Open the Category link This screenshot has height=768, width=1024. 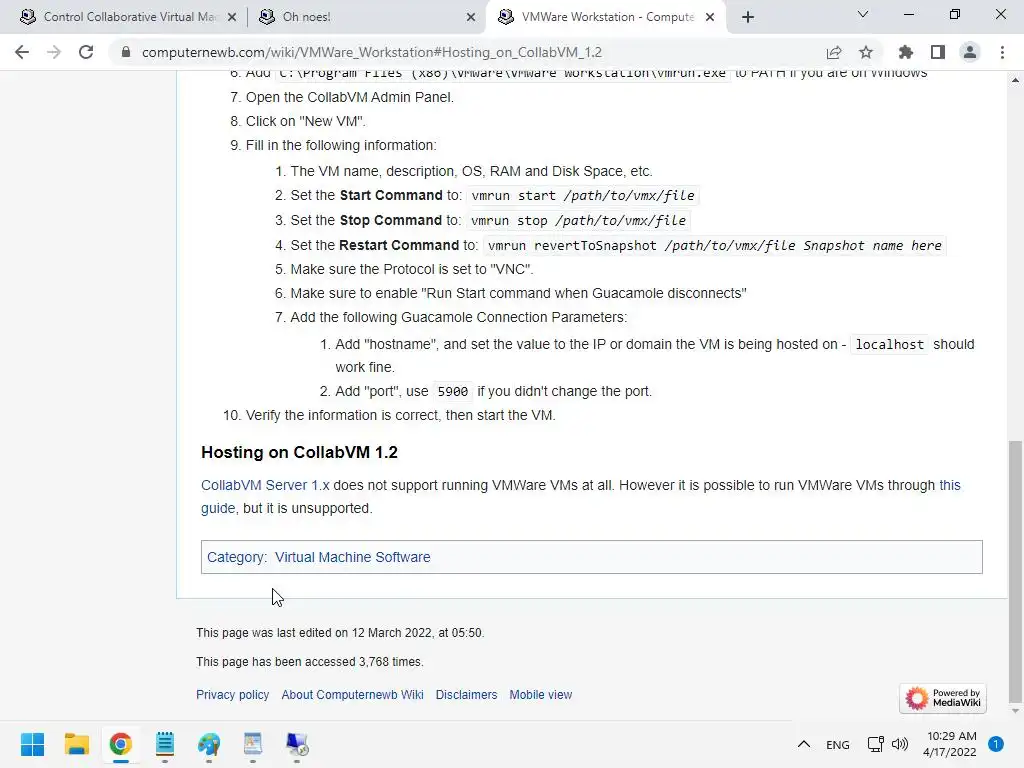[236, 557]
